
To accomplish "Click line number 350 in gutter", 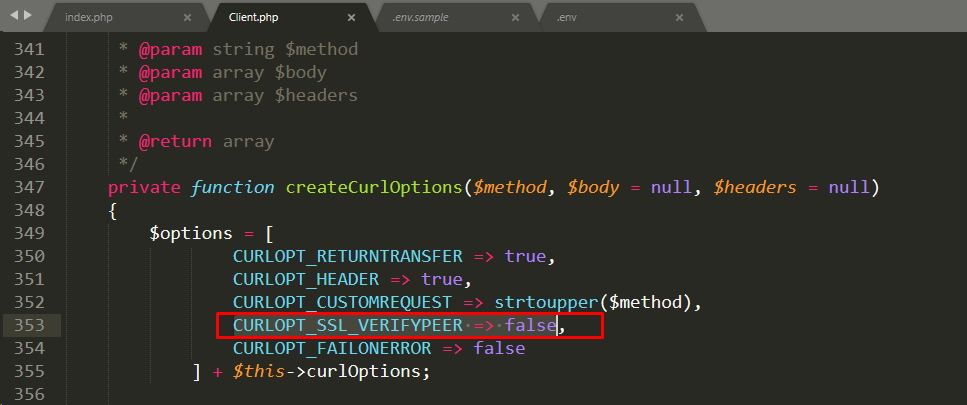I will pyautogui.click(x=29, y=256).
